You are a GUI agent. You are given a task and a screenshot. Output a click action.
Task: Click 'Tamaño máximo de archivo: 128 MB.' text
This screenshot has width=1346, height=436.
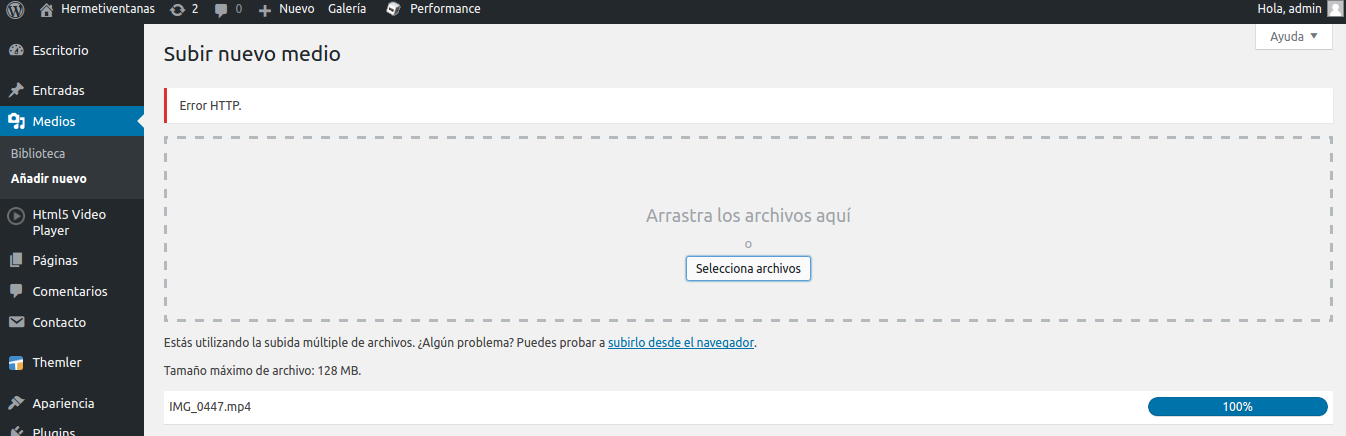262,370
